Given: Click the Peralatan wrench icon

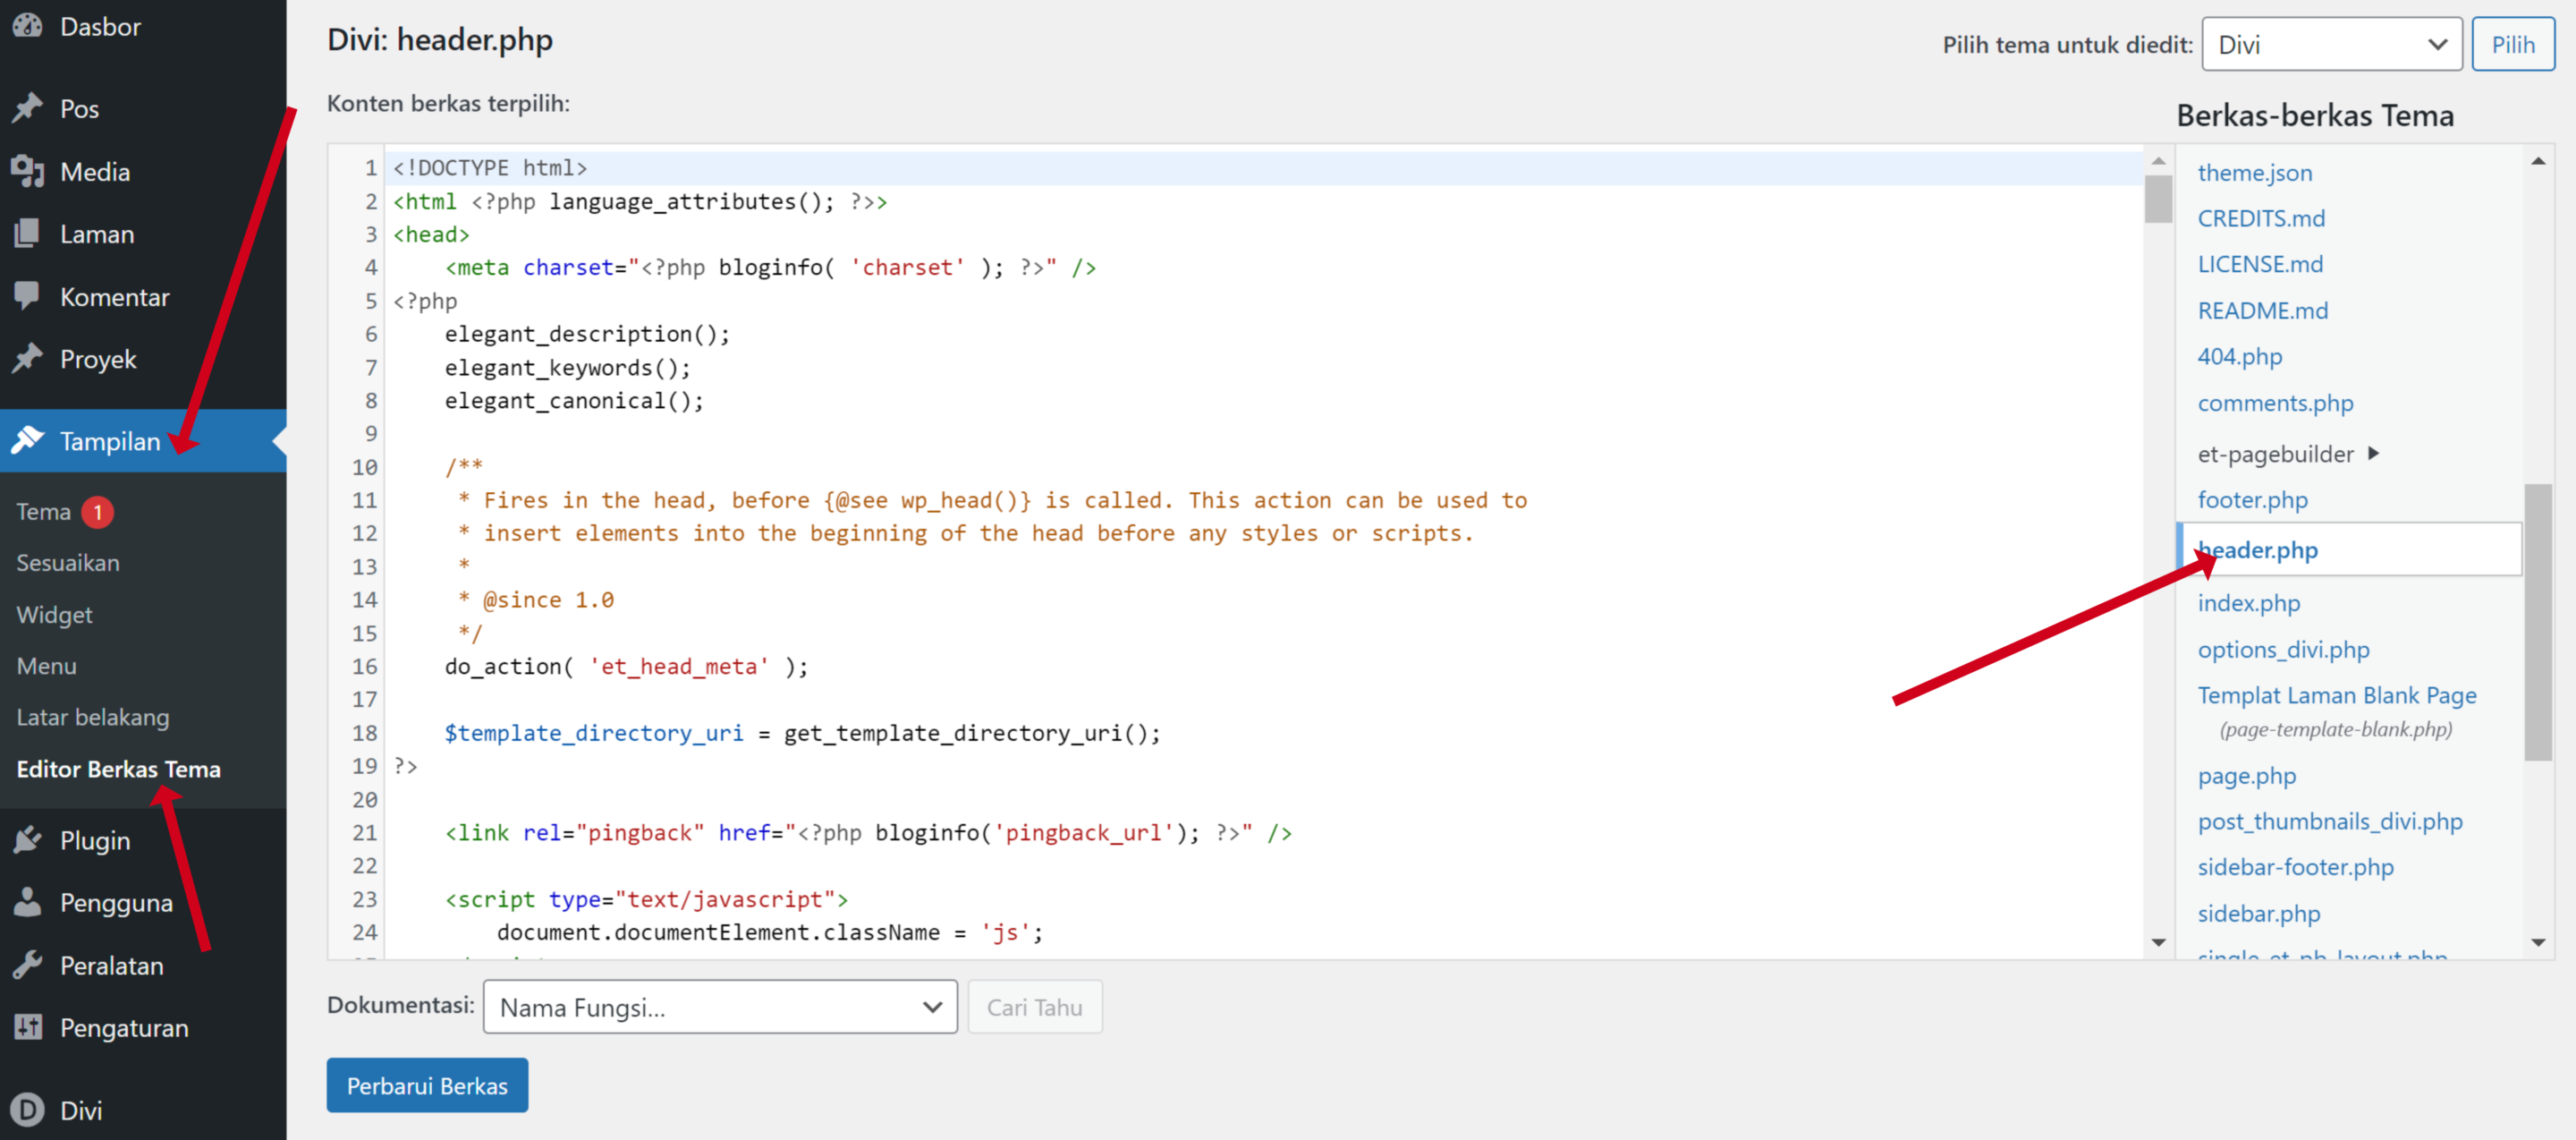Looking at the screenshot, I should pos(28,965).
